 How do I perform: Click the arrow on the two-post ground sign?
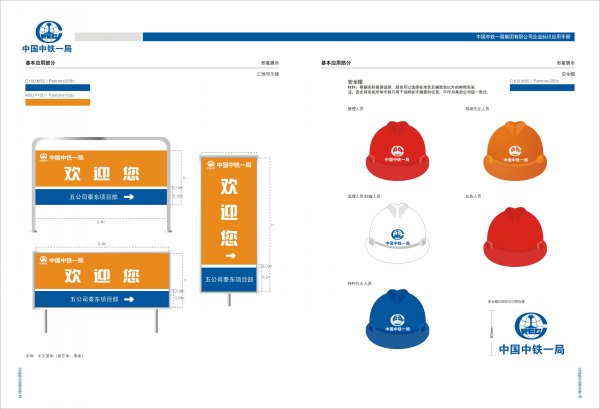[x=154, y=298]
